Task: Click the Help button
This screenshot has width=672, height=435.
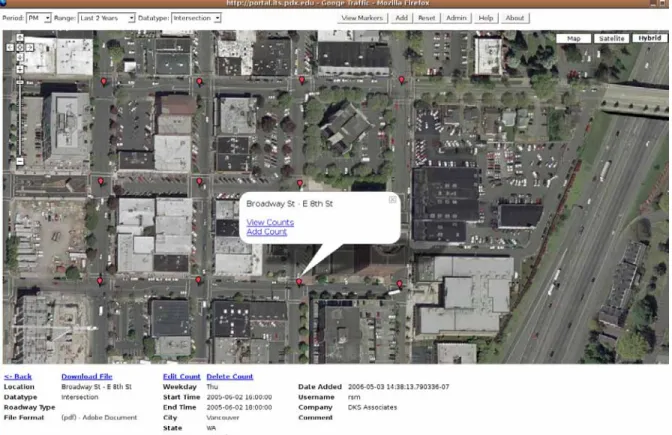Action: pyautogui.click(x=486, y=18)
